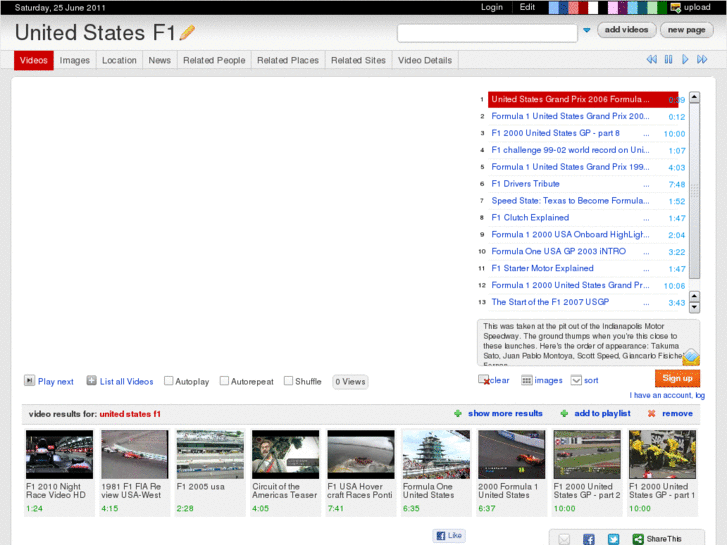Open the Location tab

[x=119, y=60]
